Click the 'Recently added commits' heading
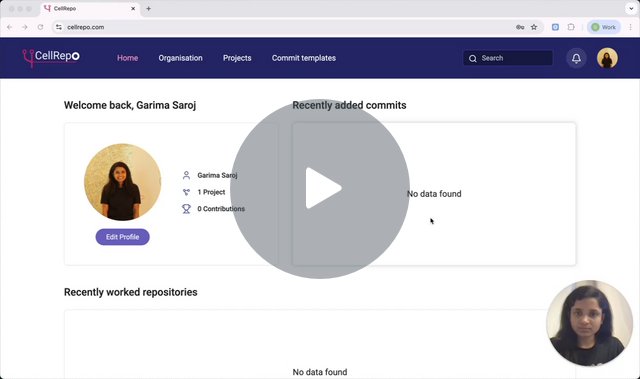The height and width of the screenshot is (379, 640). [x=349, y=105]
